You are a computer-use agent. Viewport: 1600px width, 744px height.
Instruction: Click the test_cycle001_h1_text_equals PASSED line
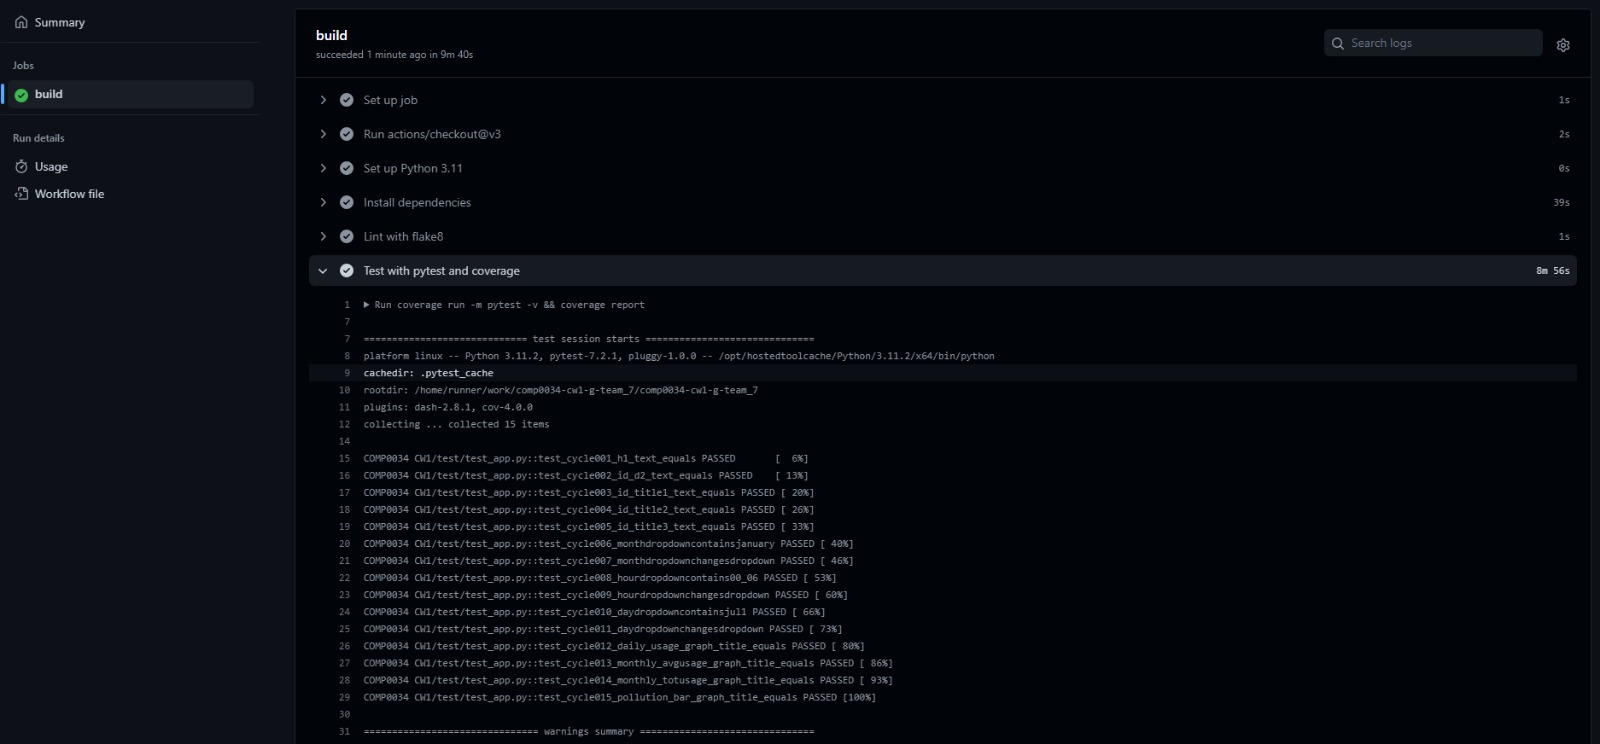point(586,459)
